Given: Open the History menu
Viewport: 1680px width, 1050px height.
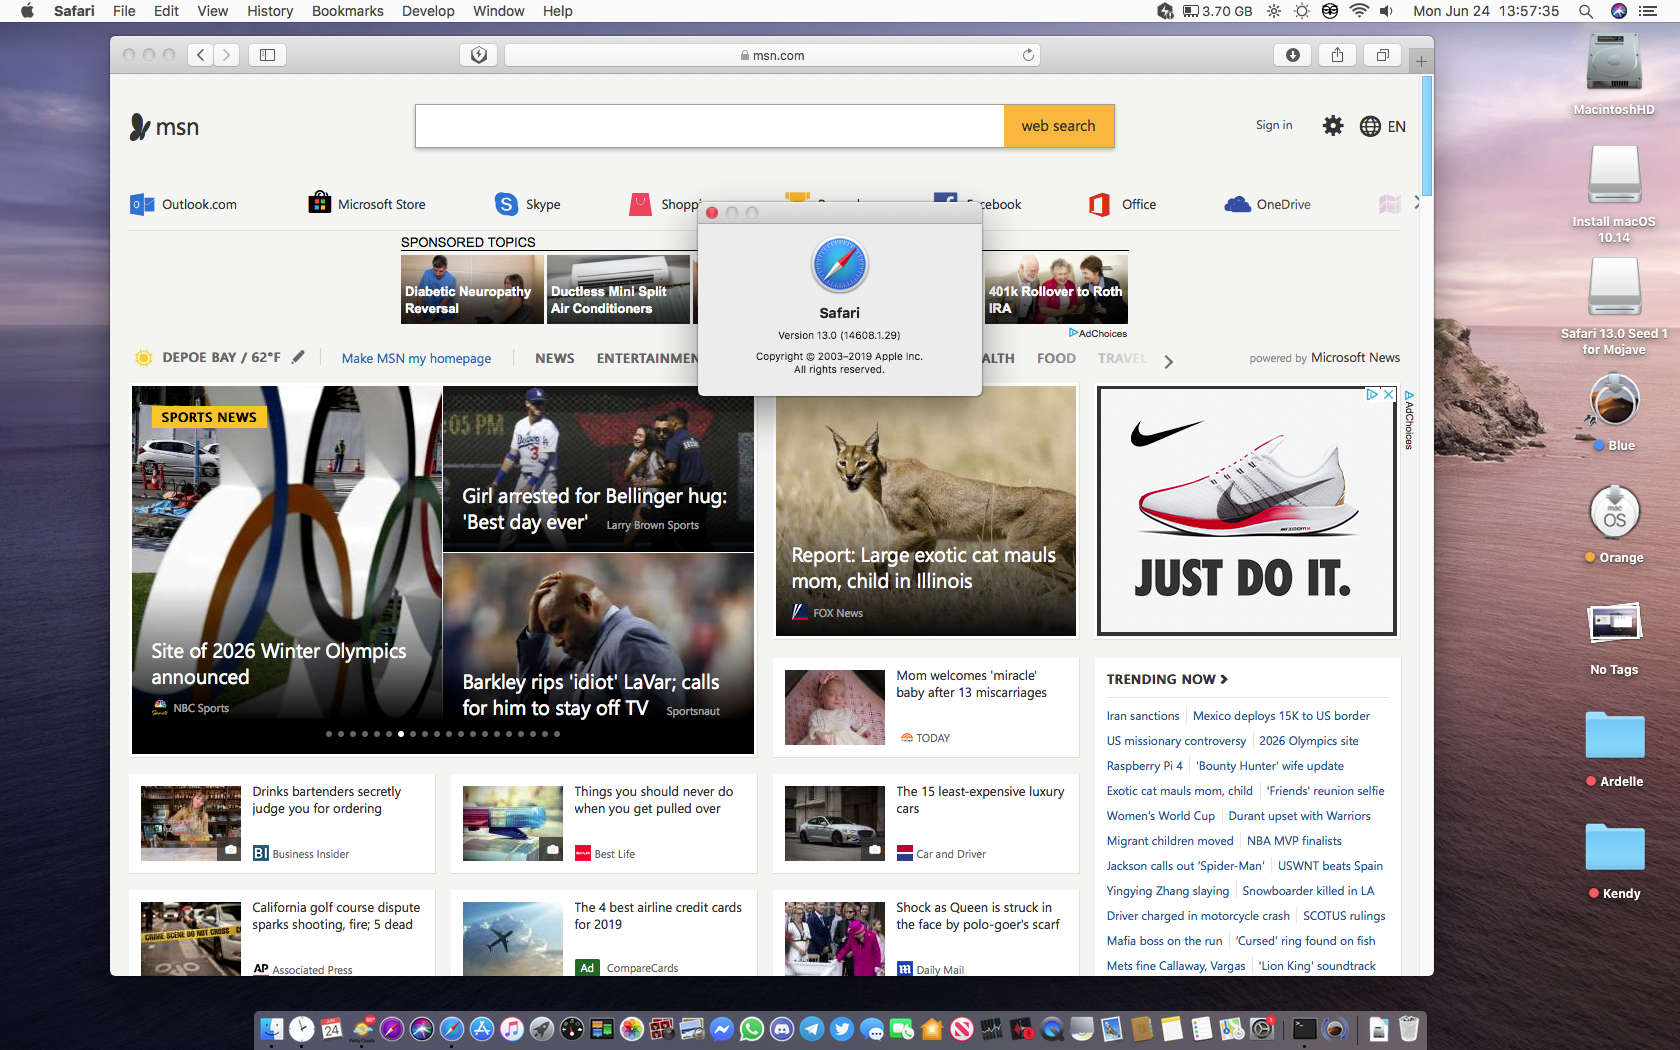Looking at the screenshot, I should 270,11.
